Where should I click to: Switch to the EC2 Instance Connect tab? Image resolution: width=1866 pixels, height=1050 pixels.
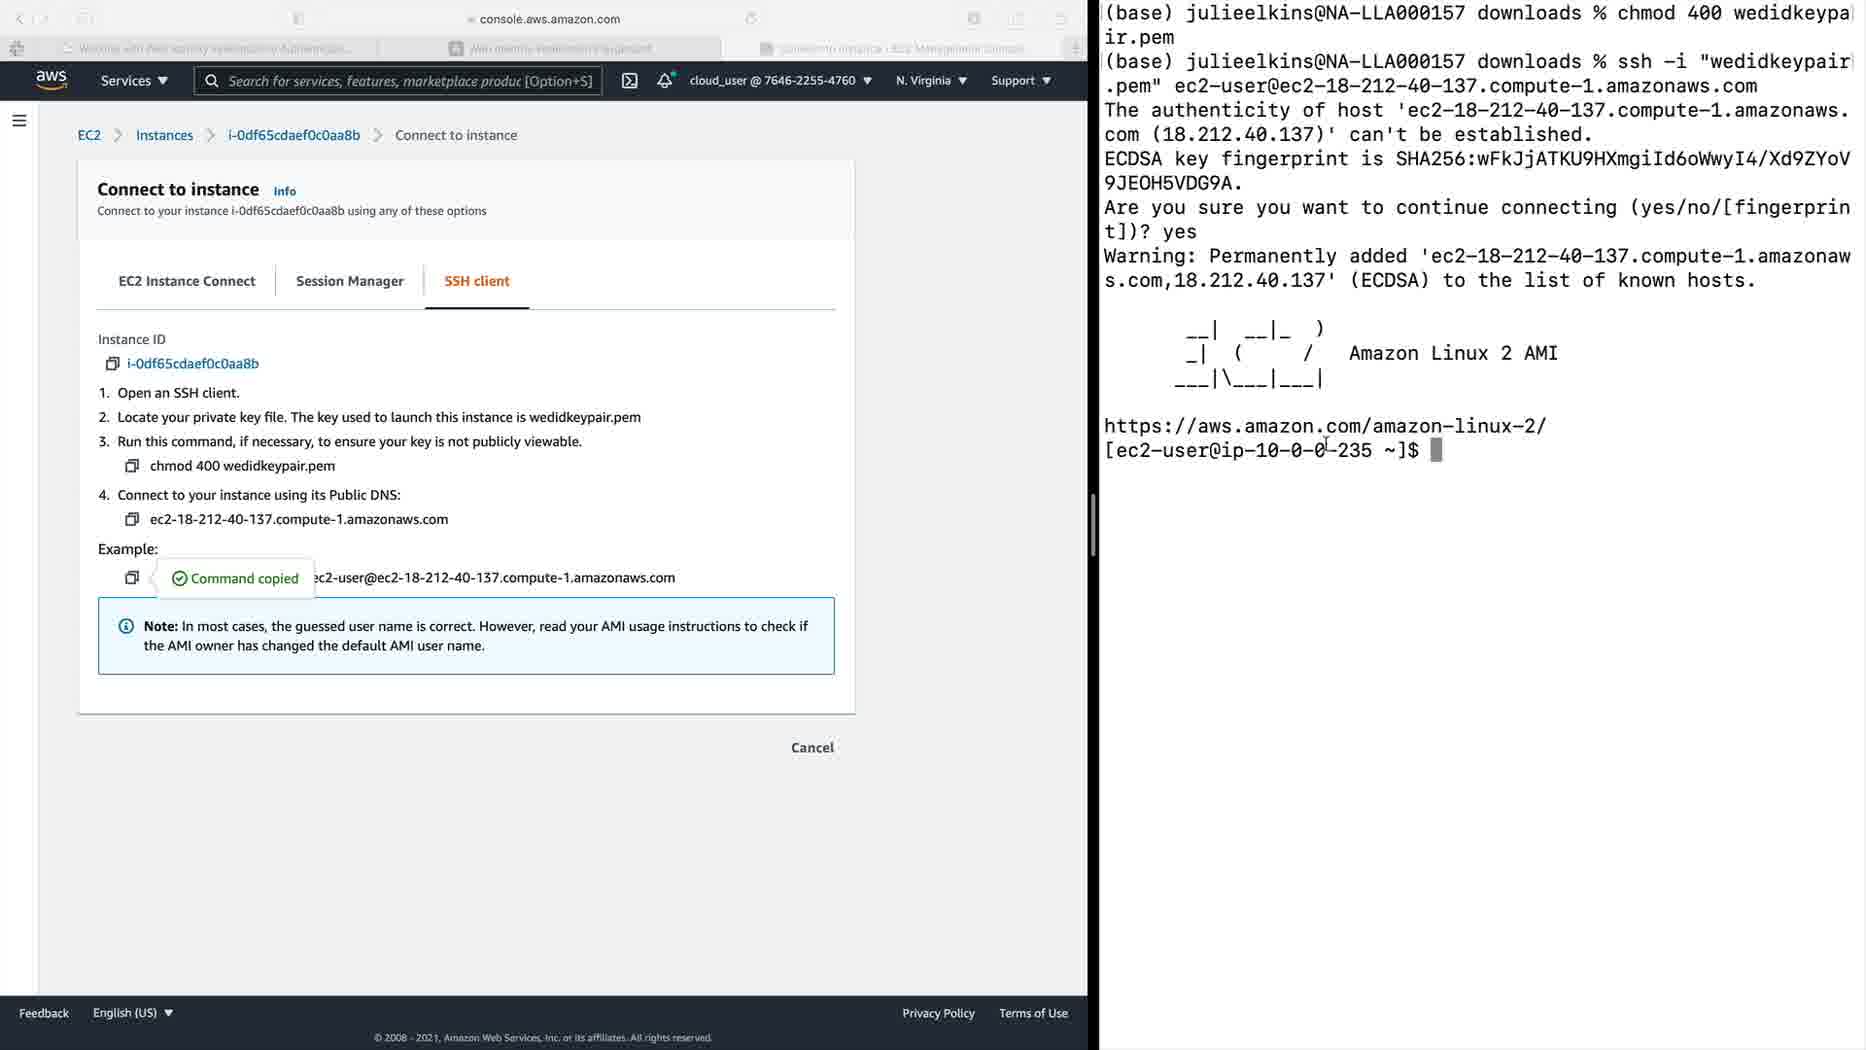[x=187, y=281]
